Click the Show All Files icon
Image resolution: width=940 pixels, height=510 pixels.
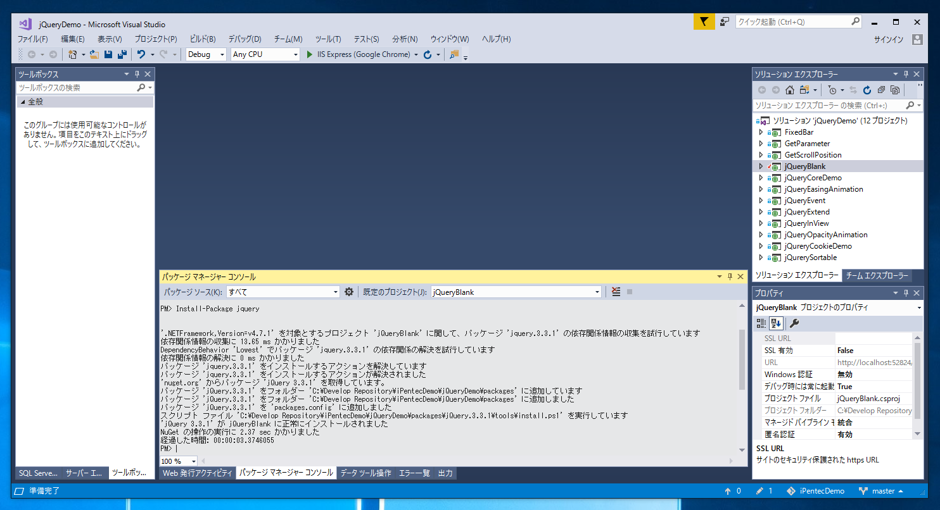click(x=895, y=90)
